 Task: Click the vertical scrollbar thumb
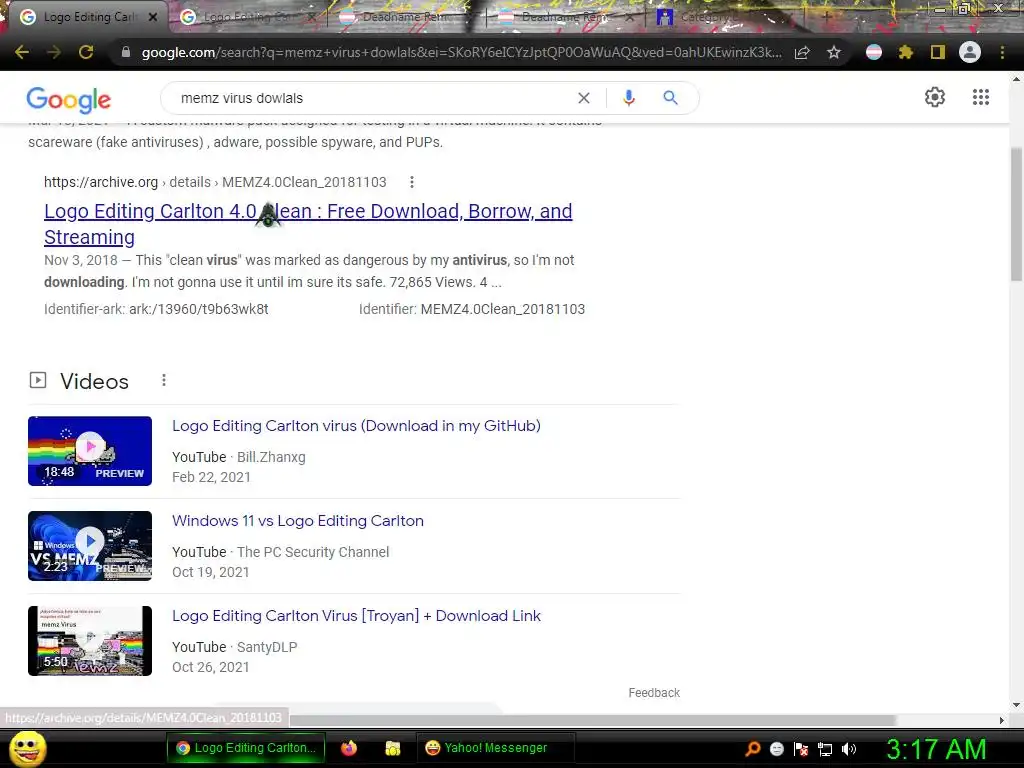point(1016,214)
